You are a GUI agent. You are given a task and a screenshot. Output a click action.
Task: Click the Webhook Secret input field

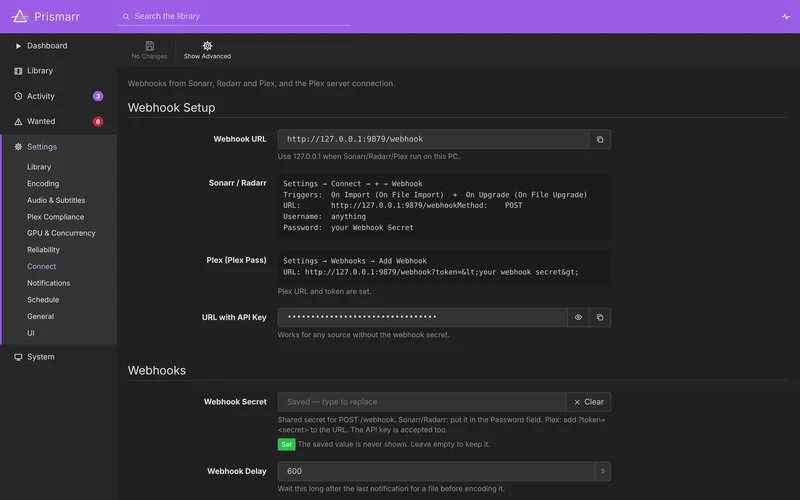point(422,402)
